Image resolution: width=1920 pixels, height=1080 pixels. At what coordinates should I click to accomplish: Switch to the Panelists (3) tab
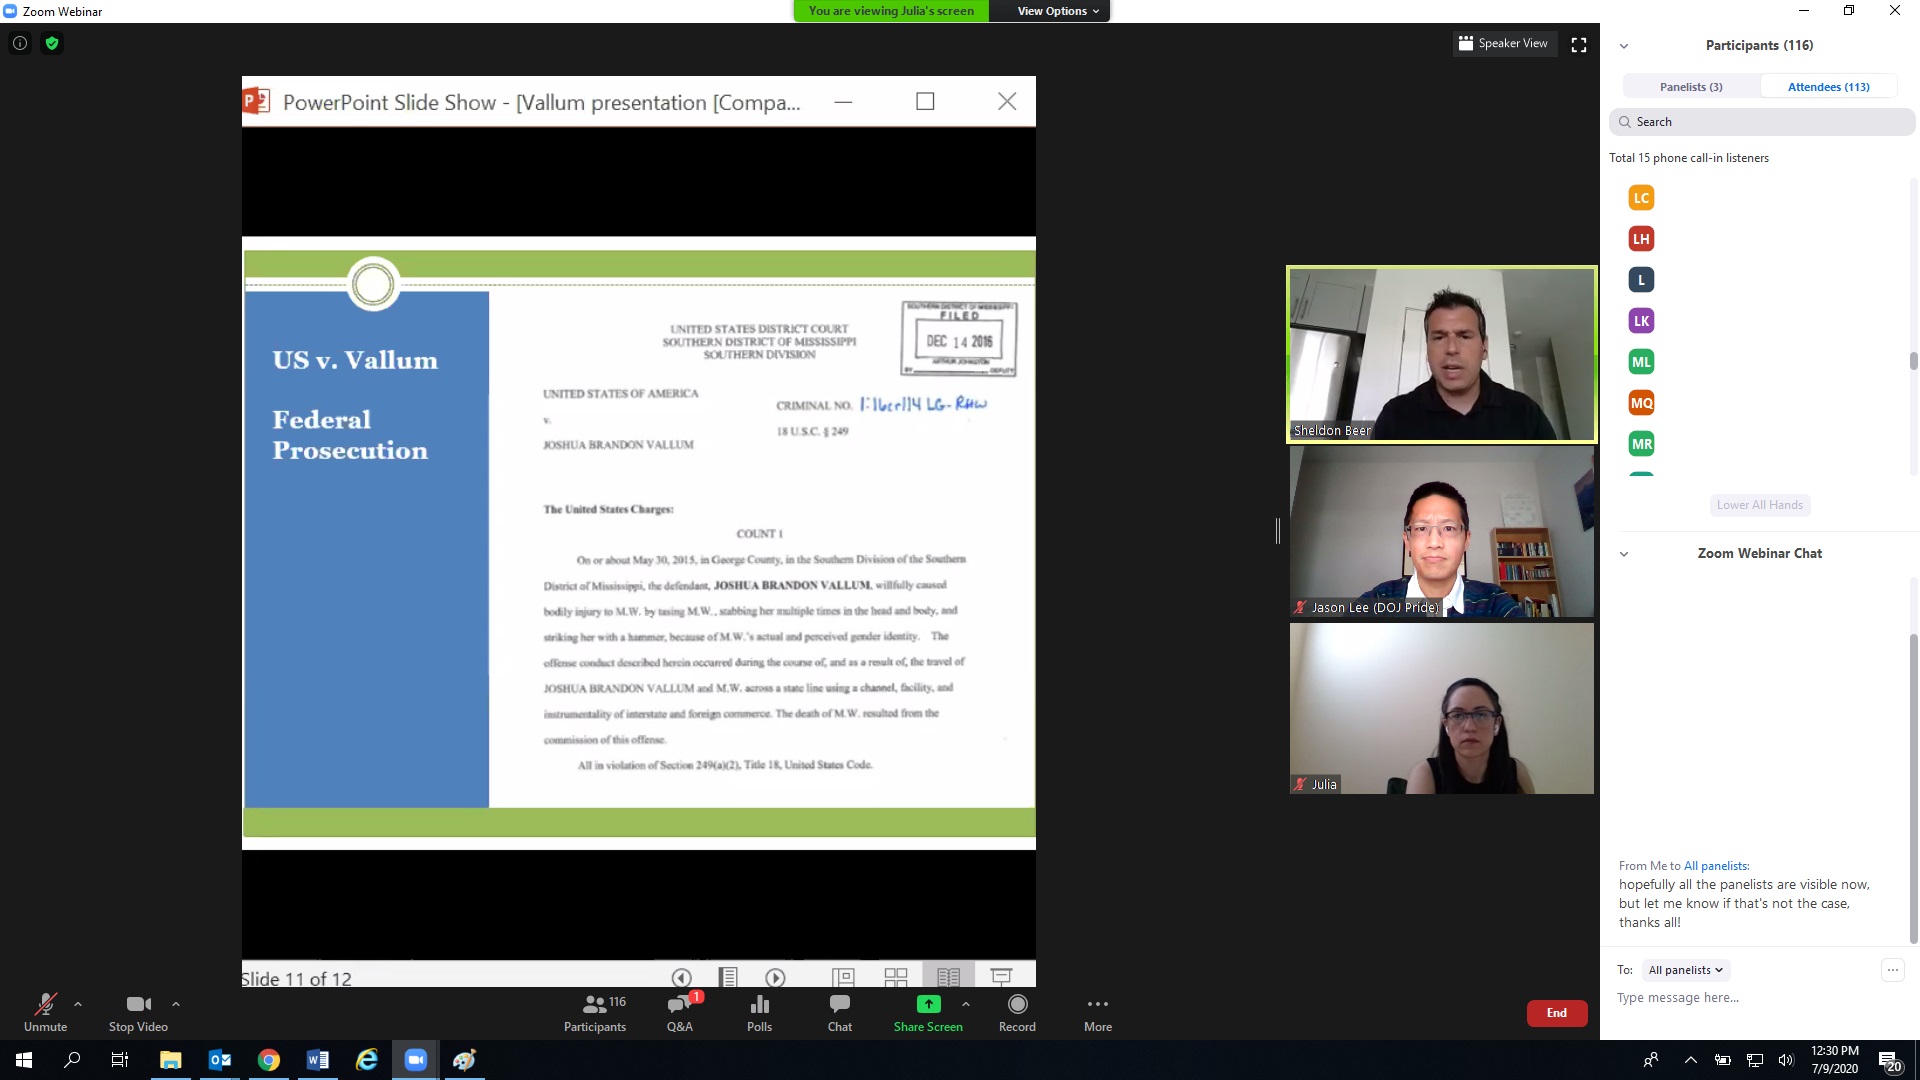coord(1691,87)
